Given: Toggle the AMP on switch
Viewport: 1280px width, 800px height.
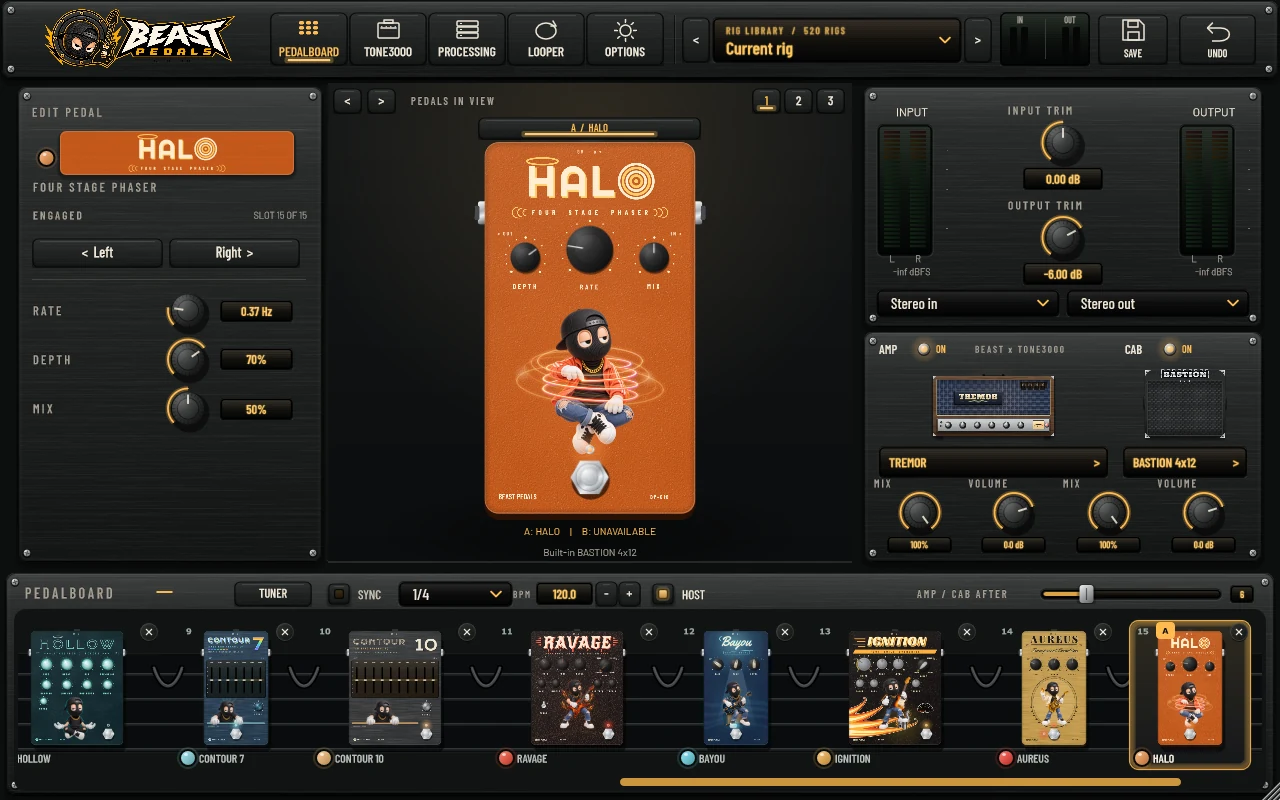Looking at the screenshot, I should (924, 349).
